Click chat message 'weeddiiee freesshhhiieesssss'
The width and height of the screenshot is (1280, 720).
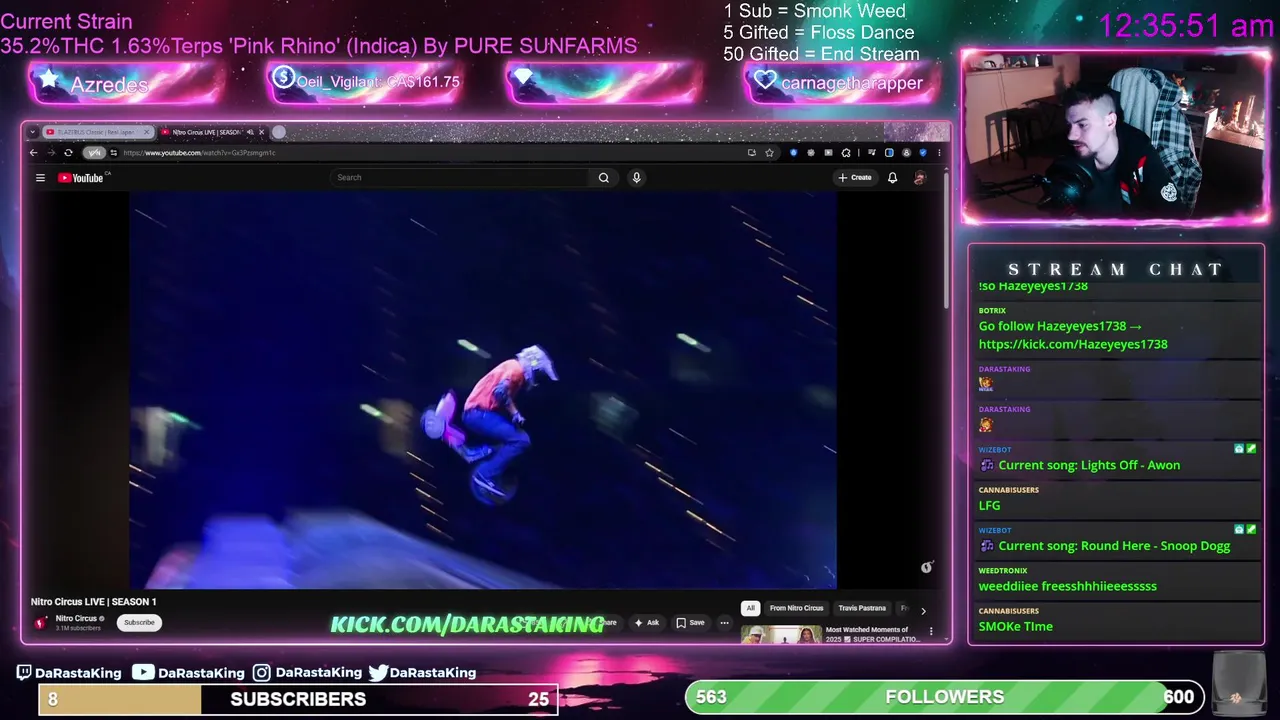click(1067, 586)
